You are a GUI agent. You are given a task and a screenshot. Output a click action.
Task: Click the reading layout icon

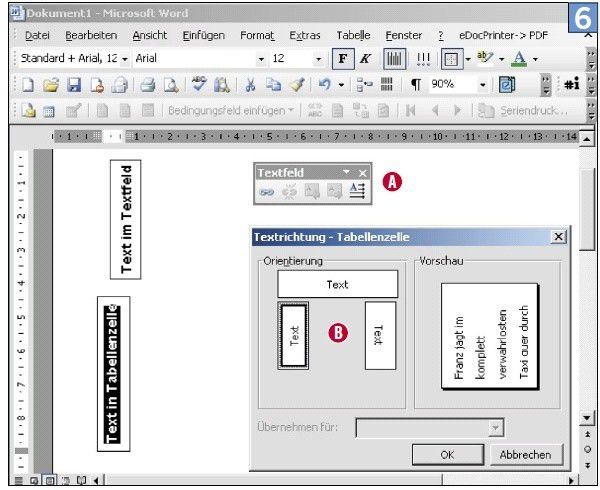click(x=507, y=85)
